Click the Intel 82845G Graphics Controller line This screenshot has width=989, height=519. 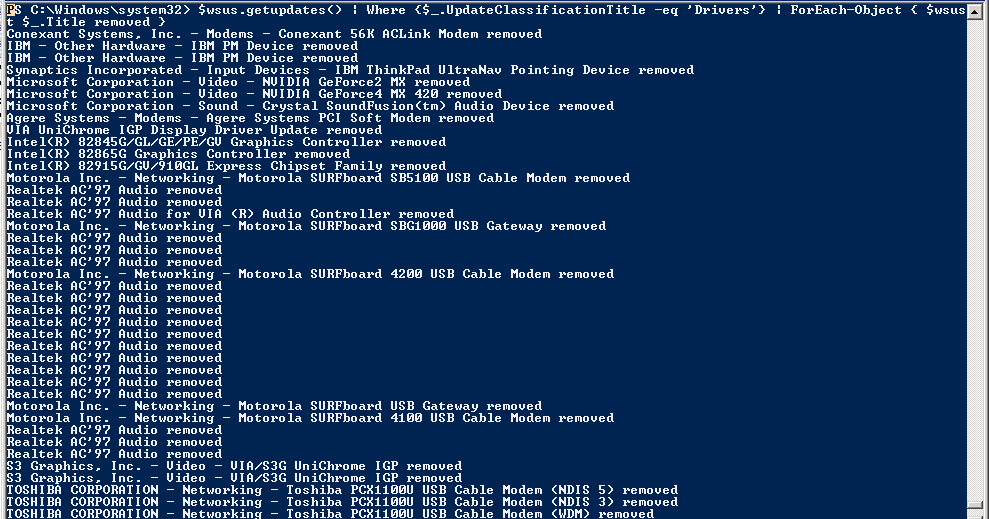tap(226, 142)
